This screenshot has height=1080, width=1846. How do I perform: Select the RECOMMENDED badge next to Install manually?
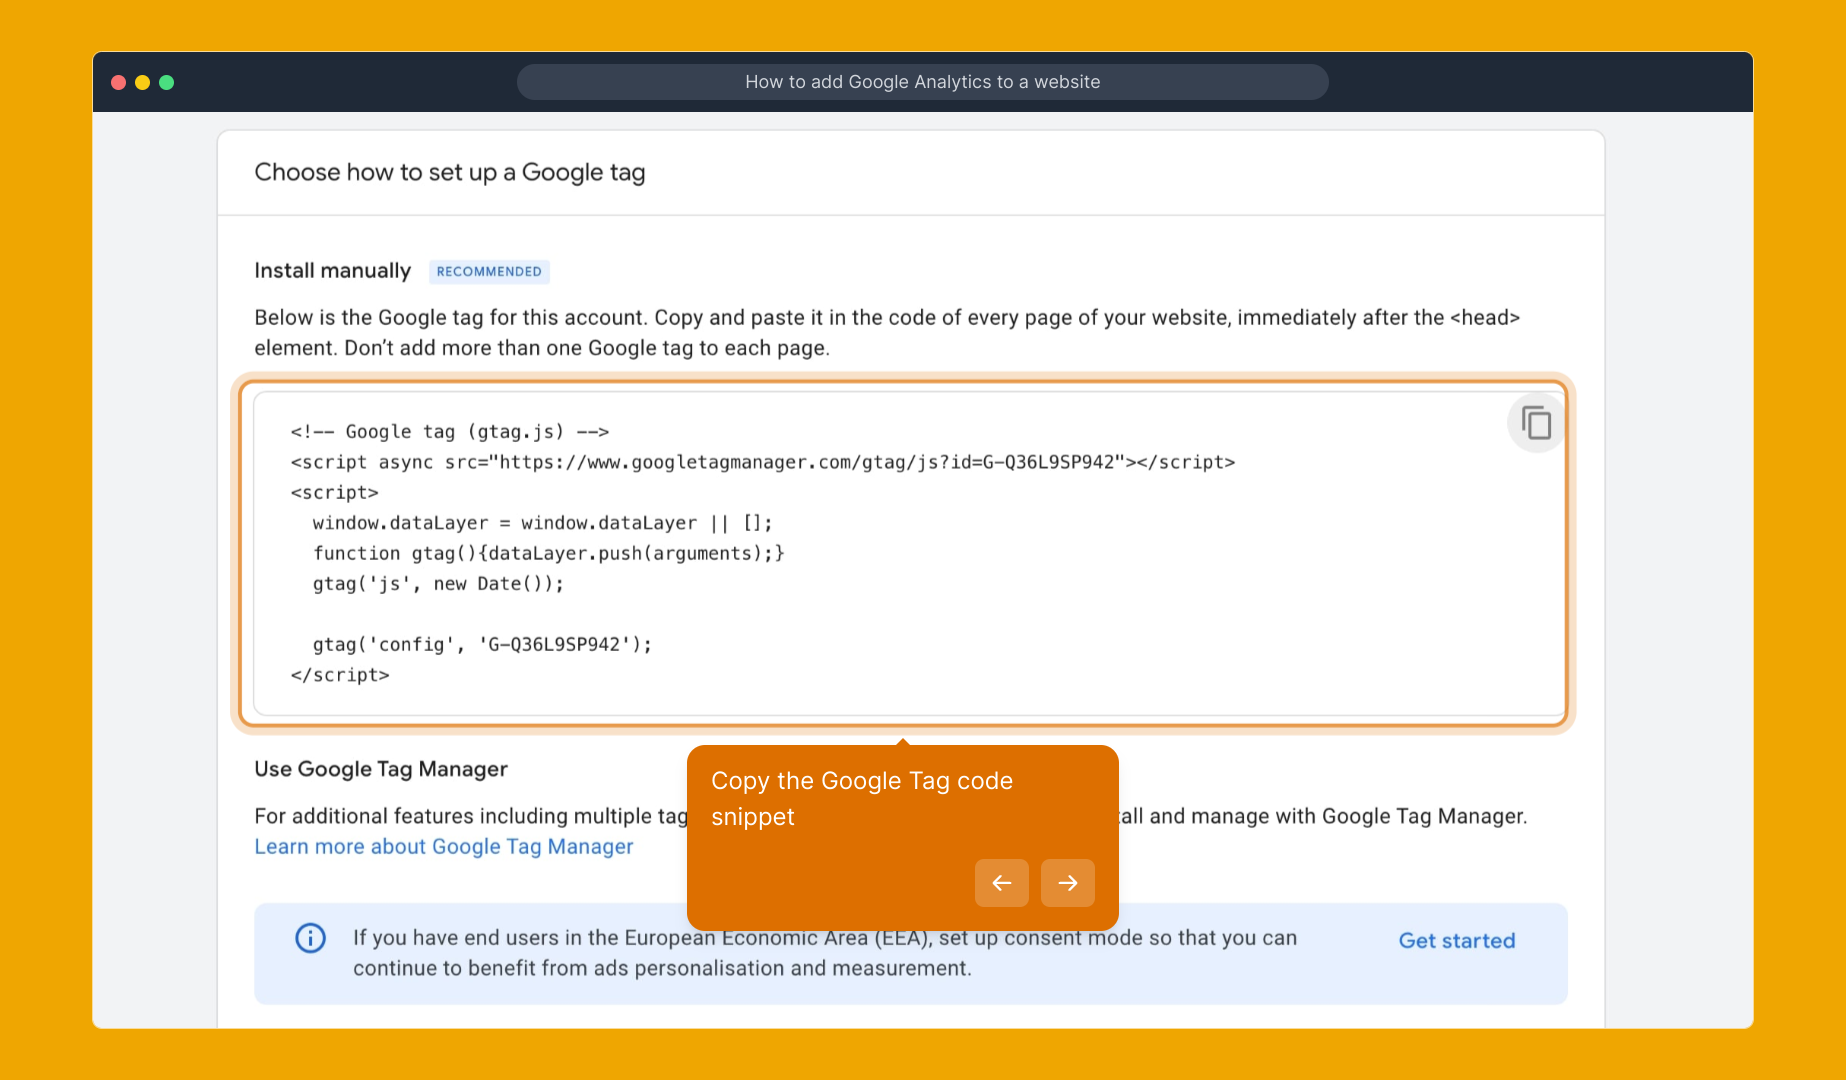pos(489,271)
